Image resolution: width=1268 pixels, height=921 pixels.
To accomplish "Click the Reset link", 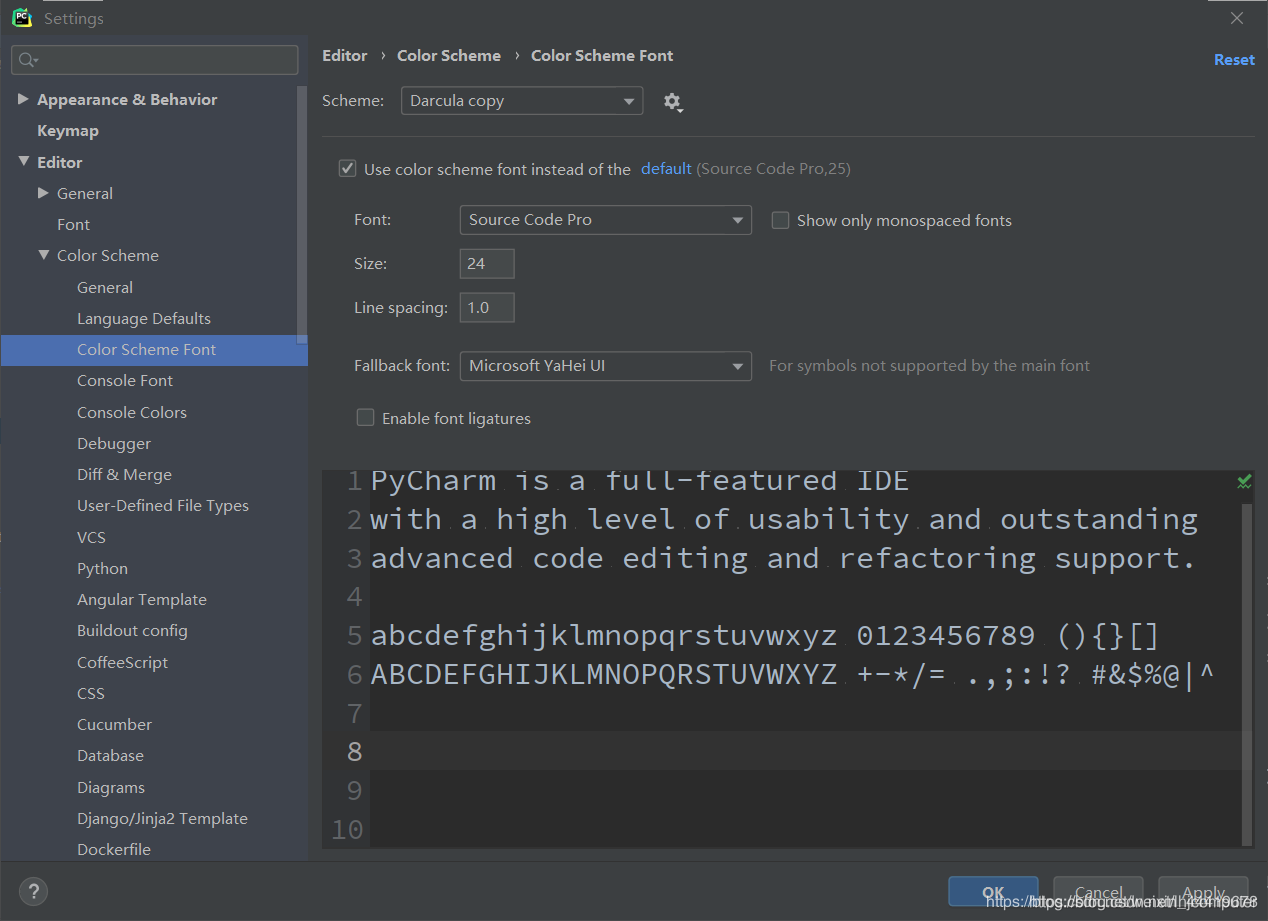I will [x=1234, y=60].
